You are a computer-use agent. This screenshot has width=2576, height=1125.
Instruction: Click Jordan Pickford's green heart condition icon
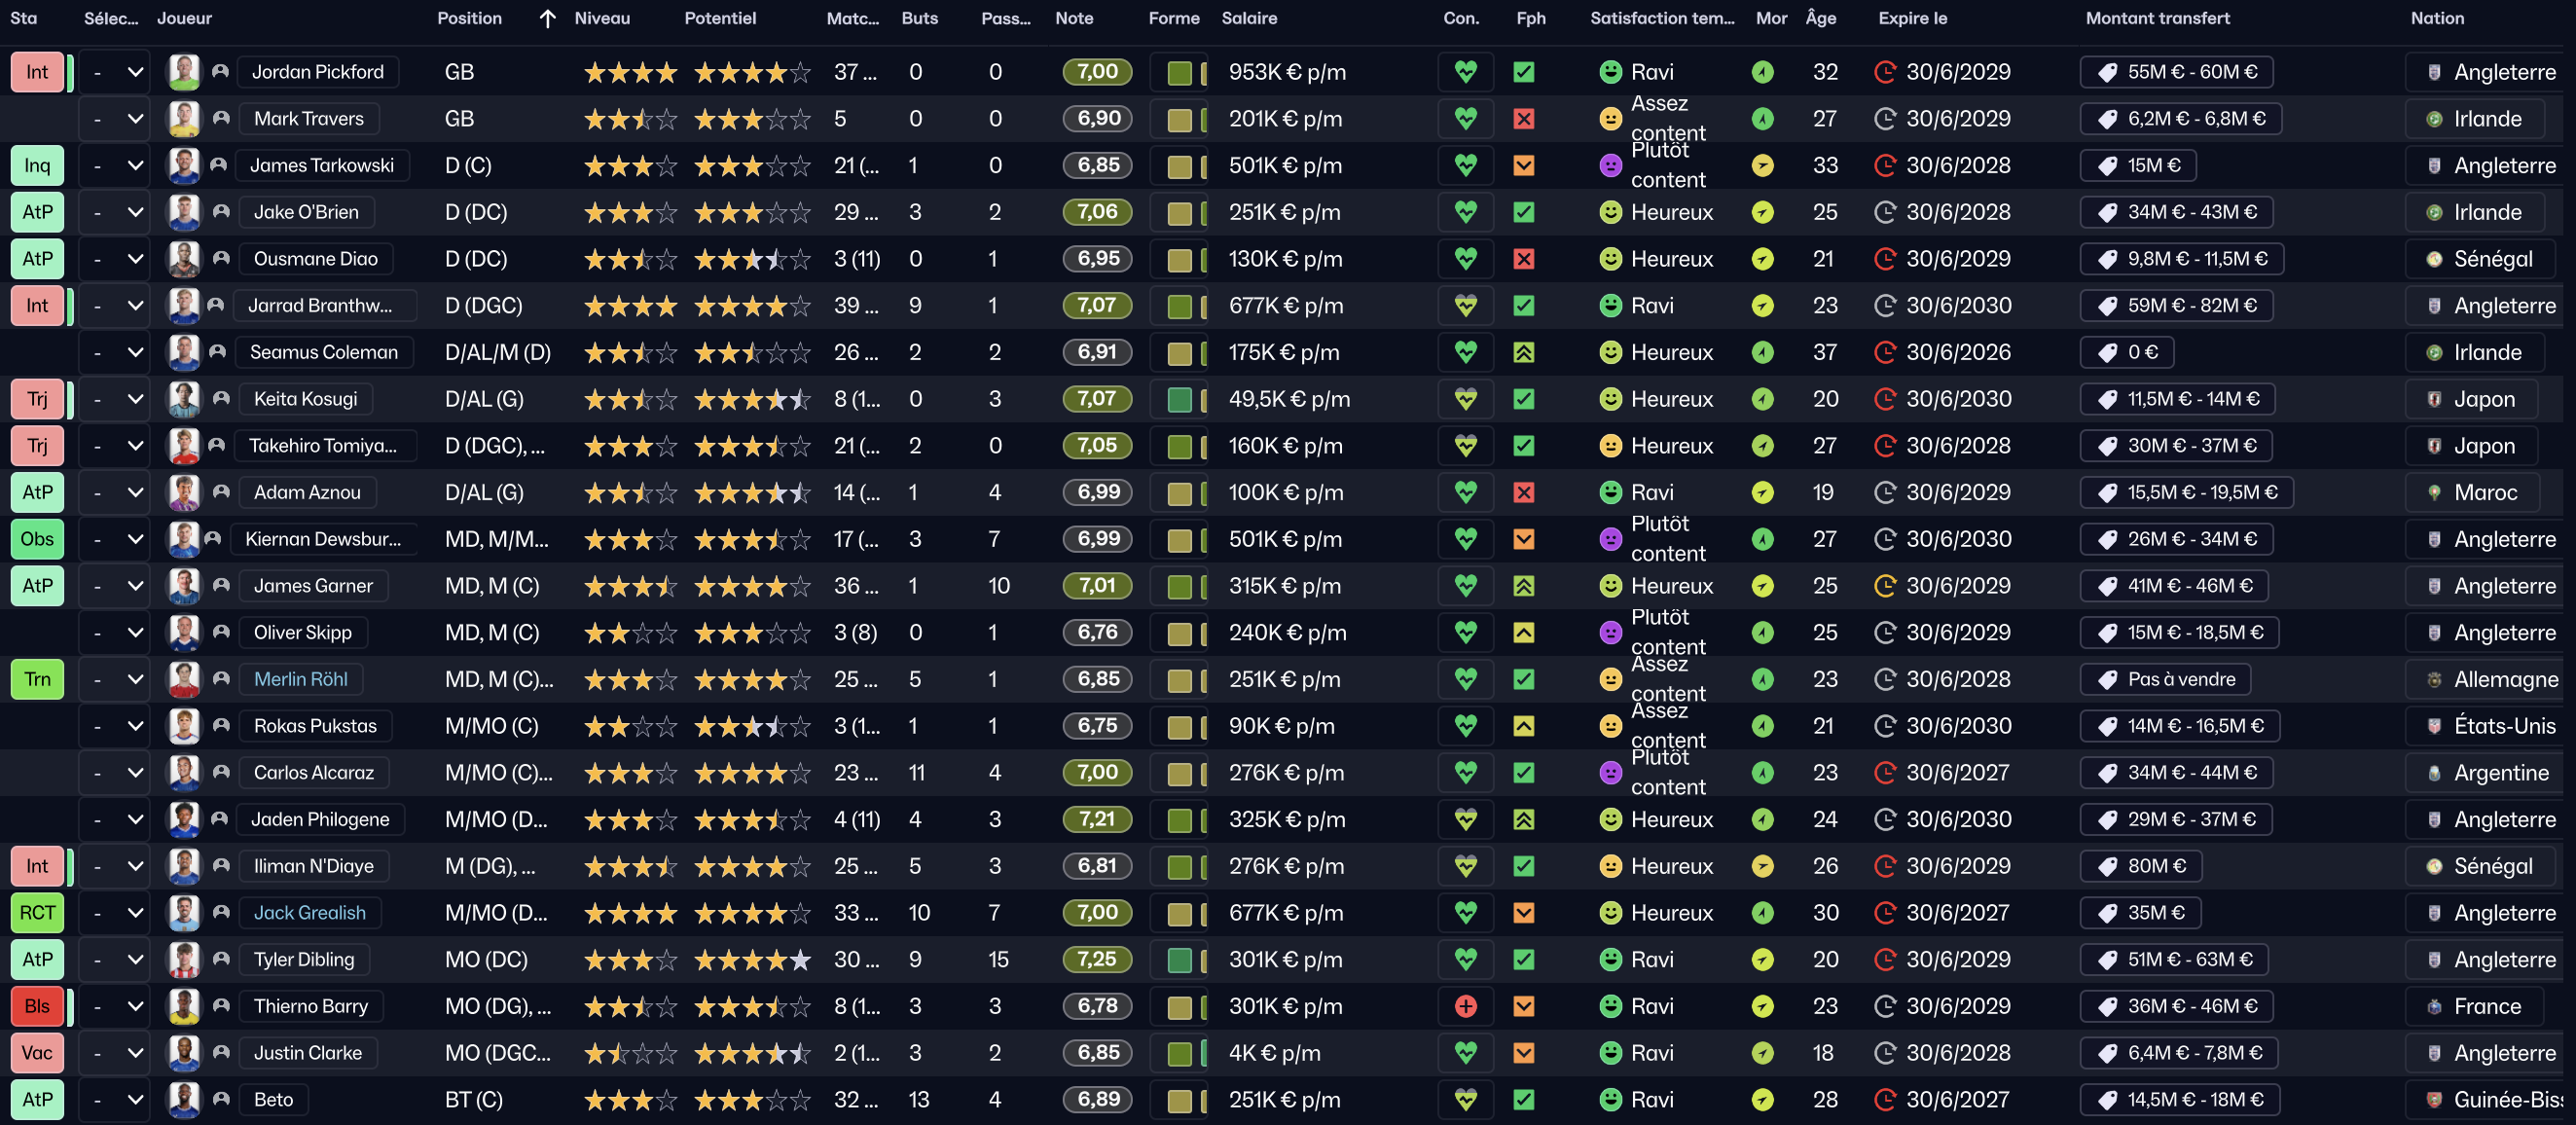pos(1465,72)
